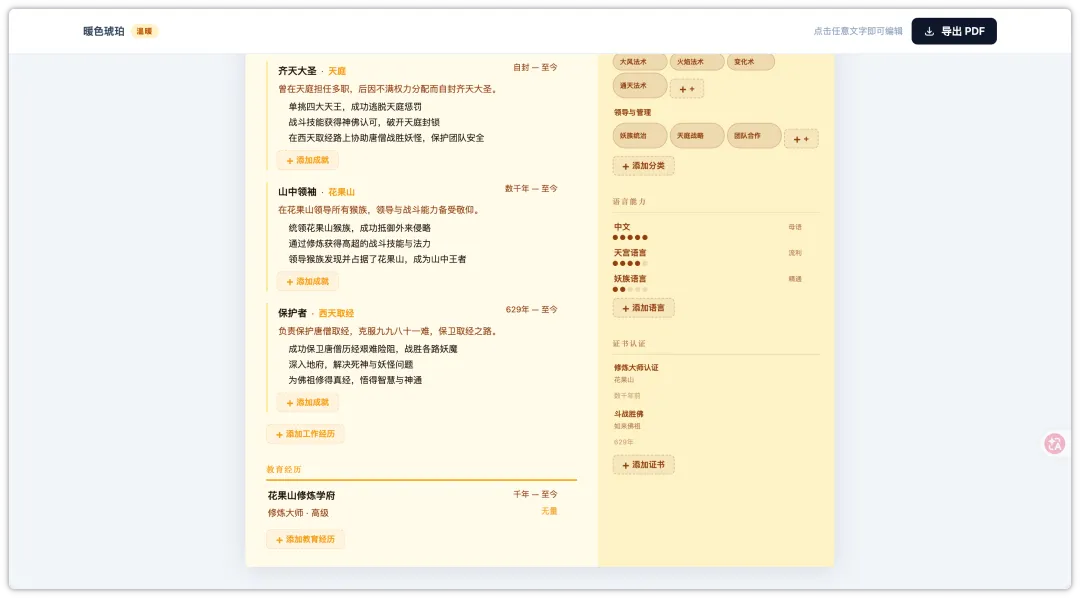
Task: Edit the bullet 通过修炼获得高超的战斗技能与法力
Action: coord(360,243)
